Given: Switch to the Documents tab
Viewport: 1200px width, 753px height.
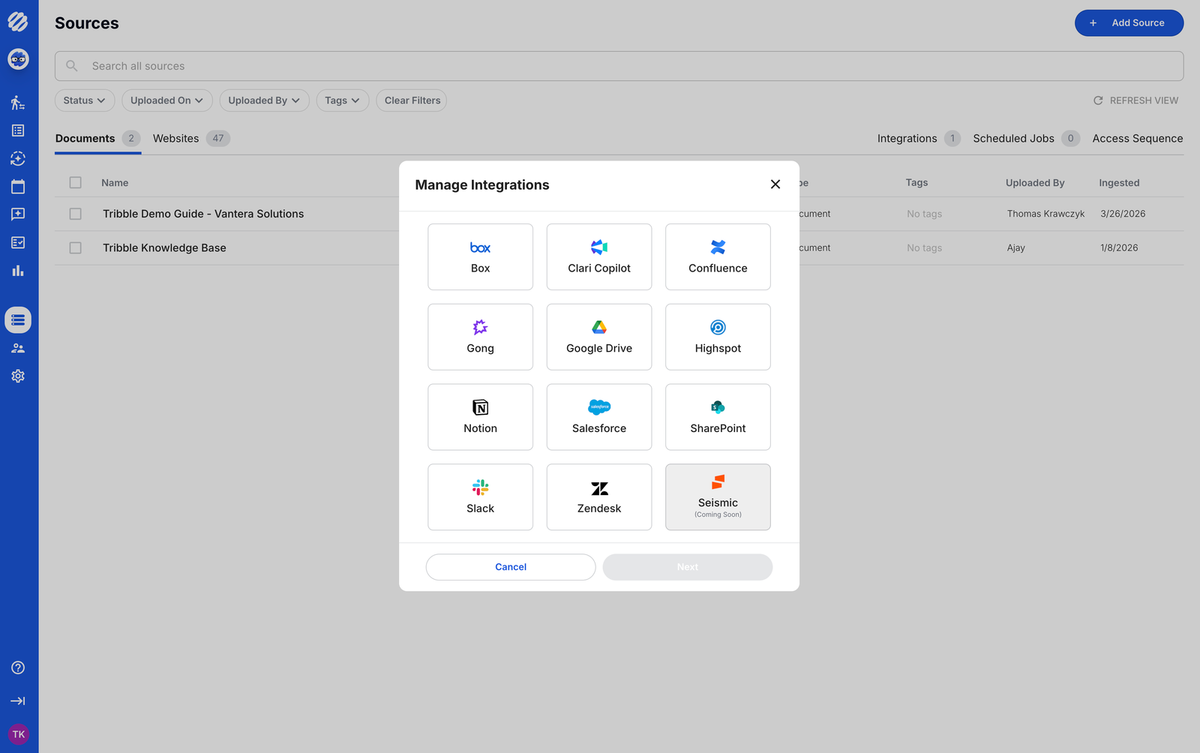Looking at the screenshot, I should [98, 138].
